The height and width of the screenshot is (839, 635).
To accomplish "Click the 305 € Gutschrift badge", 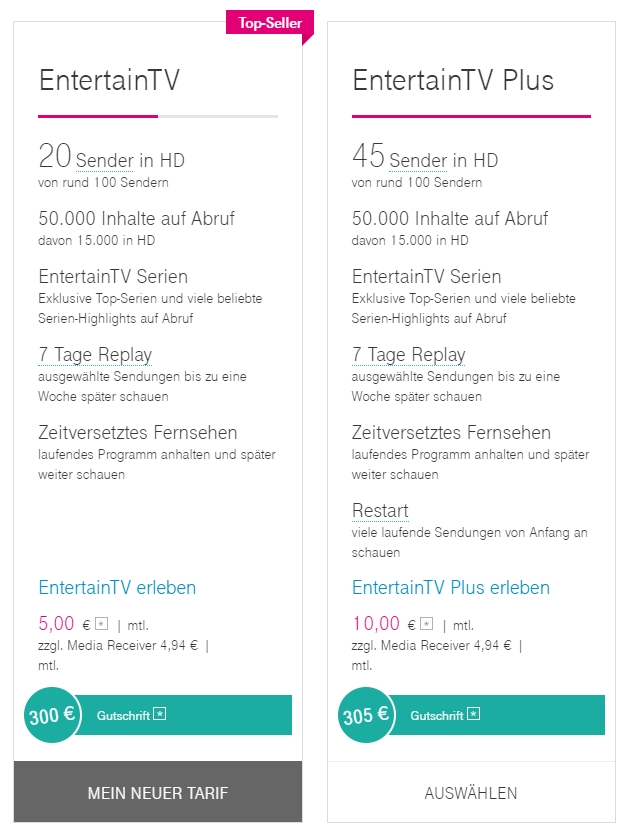I will pos(365,714).
